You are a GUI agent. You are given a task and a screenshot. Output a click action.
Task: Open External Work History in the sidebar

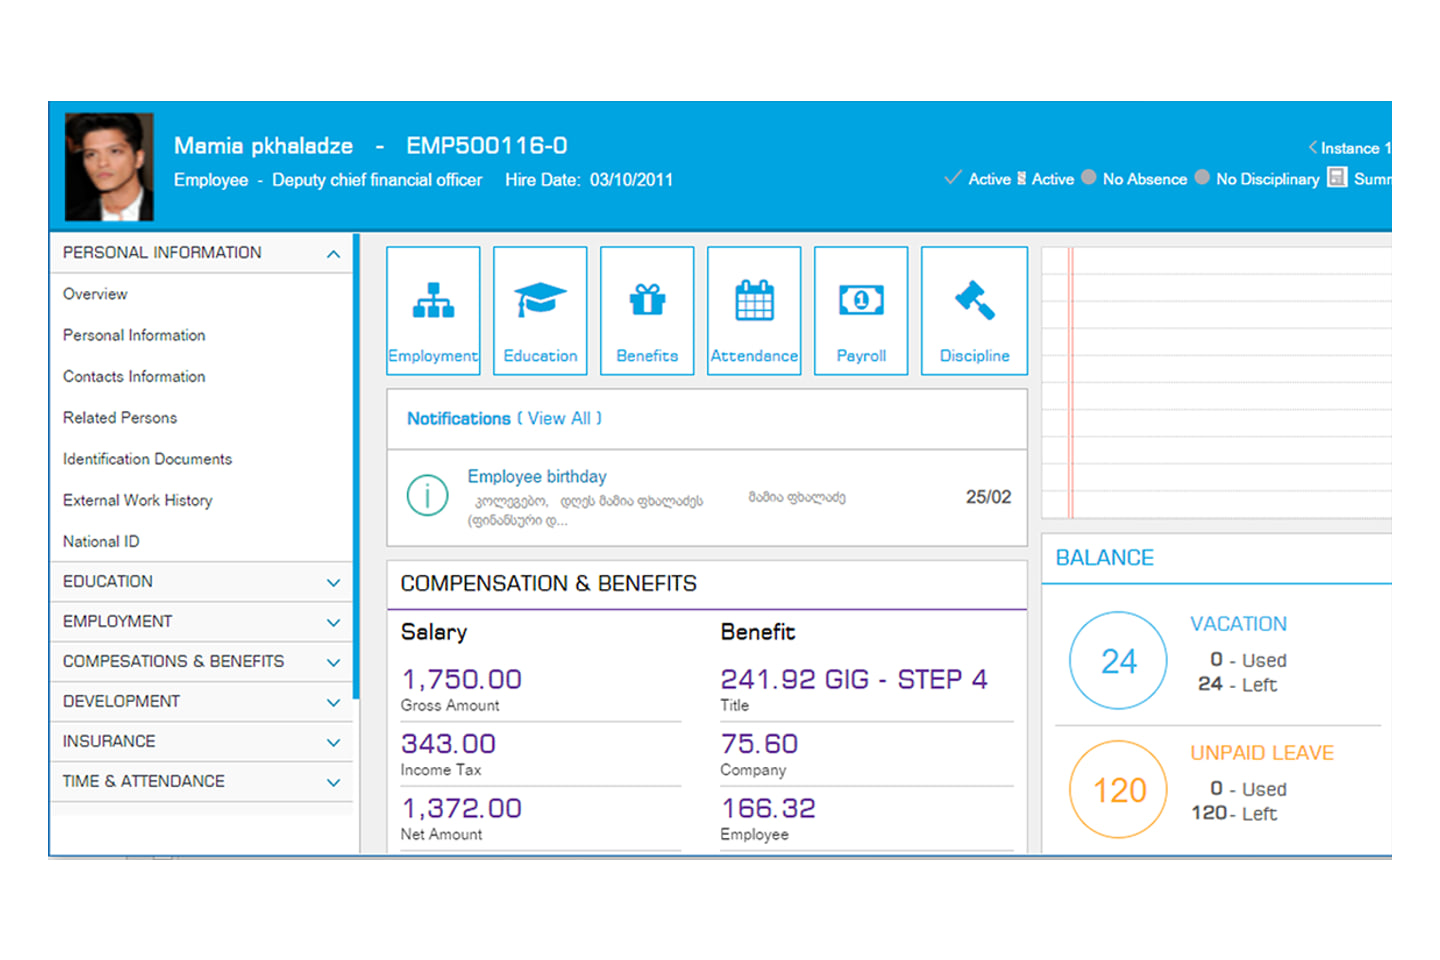point(138,500)
